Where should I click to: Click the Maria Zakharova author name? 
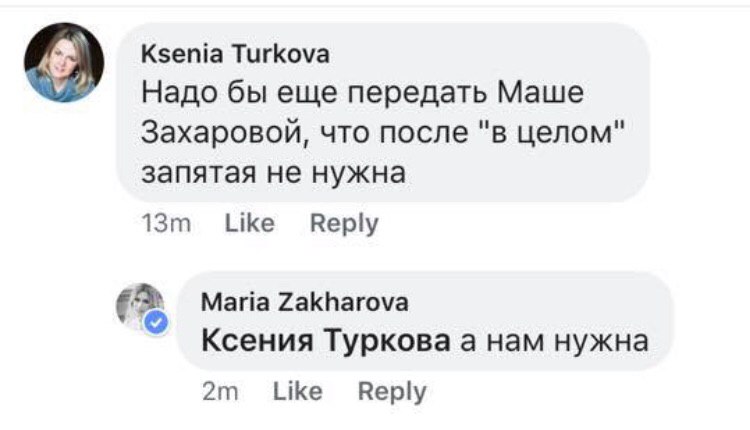click(304, 302)
